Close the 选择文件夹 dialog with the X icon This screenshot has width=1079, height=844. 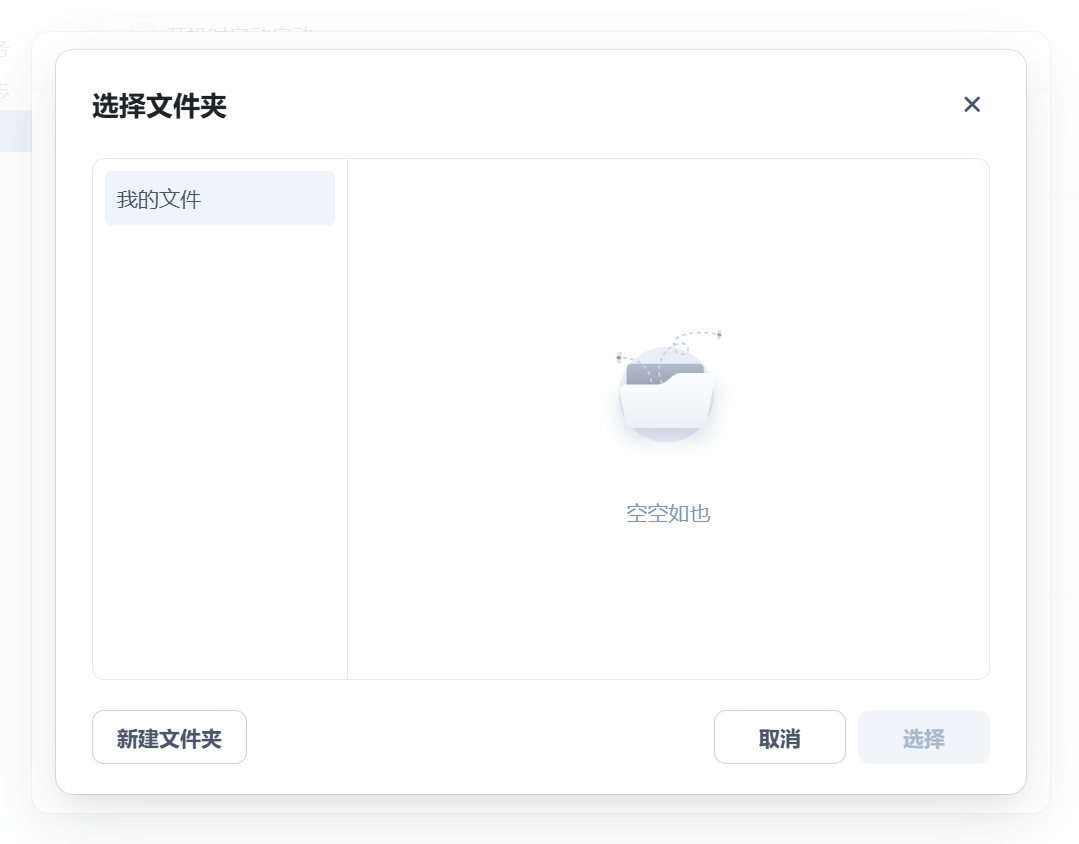[x=971, y=105]
